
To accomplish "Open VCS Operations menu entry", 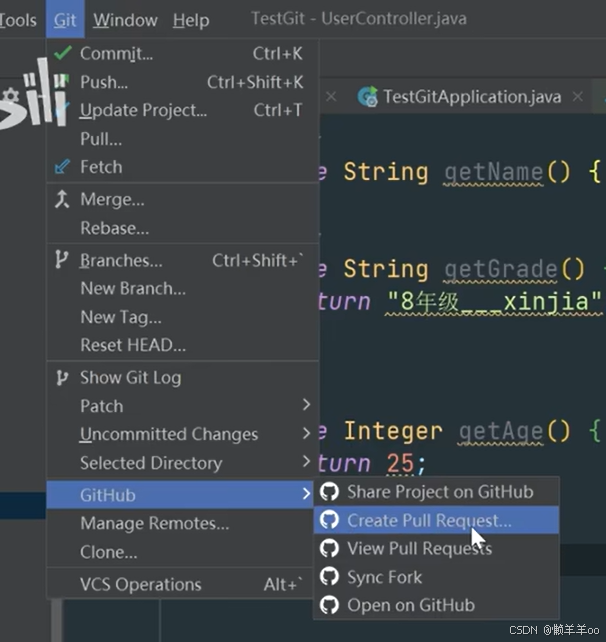I will [180, 584].
